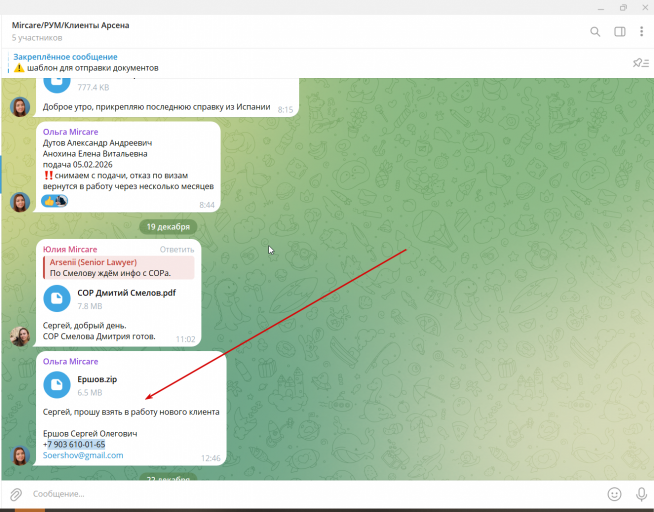
Task: Click the text Ершов Сергей Олегович
Action: pyautogui.click(x=90, y=434)
